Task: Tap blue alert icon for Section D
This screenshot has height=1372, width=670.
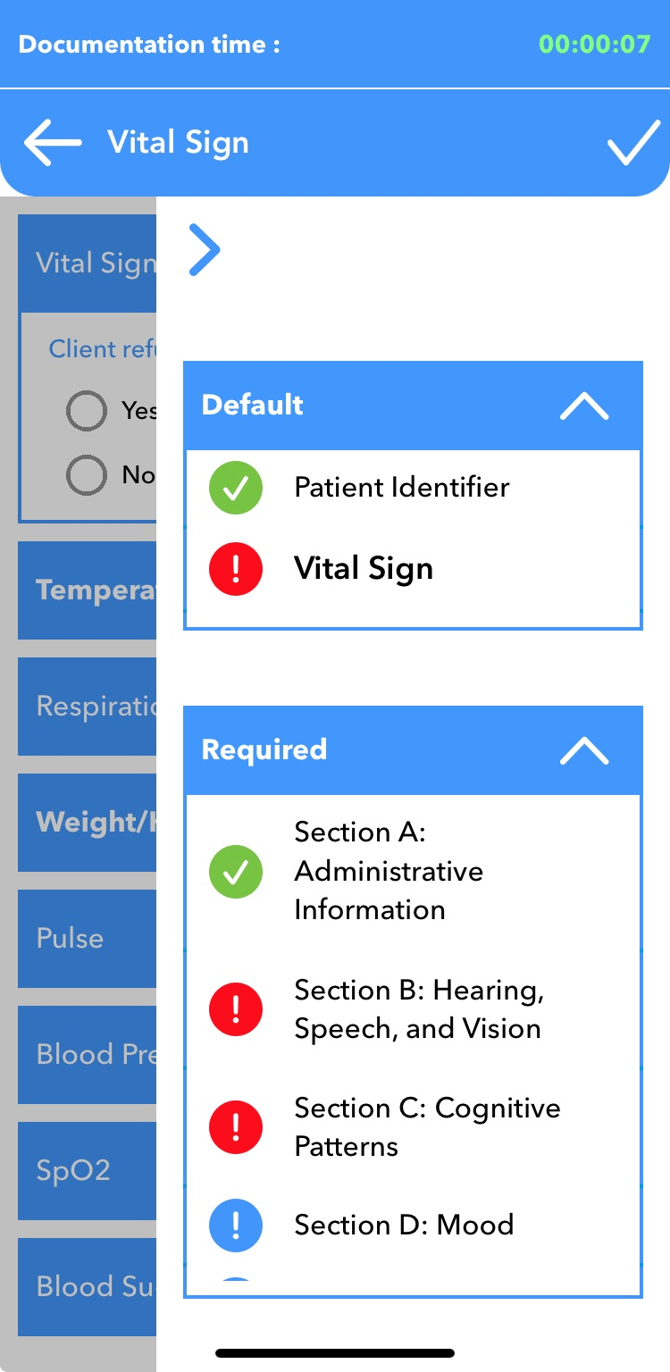Action: 236,1225
